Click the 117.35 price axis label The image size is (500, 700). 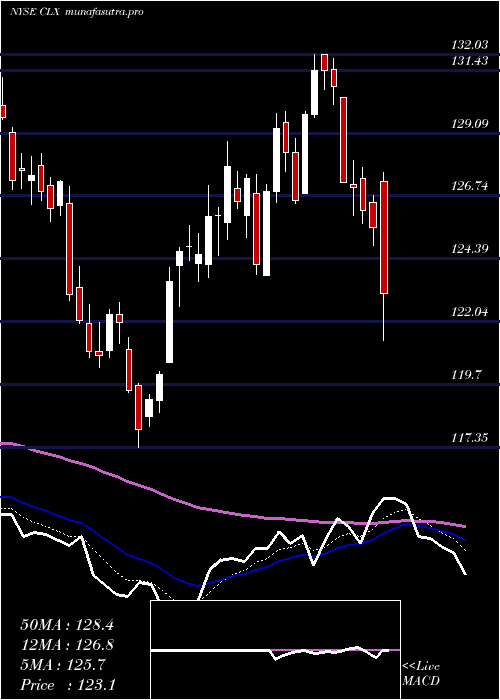click(469, 438)
